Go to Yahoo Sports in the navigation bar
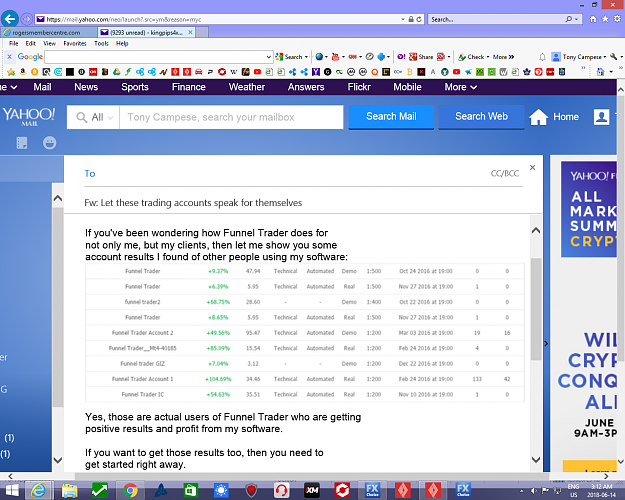The height and width of the screenshot is (500, 625). 135,87
